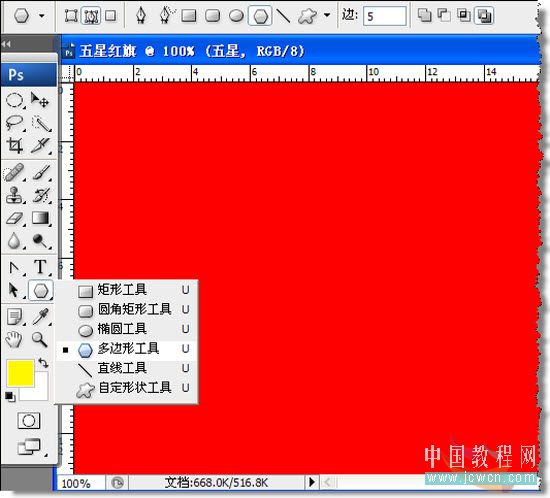Select the Eyedropper tool
Screen dimensions: 550x498
pos(41,316)
